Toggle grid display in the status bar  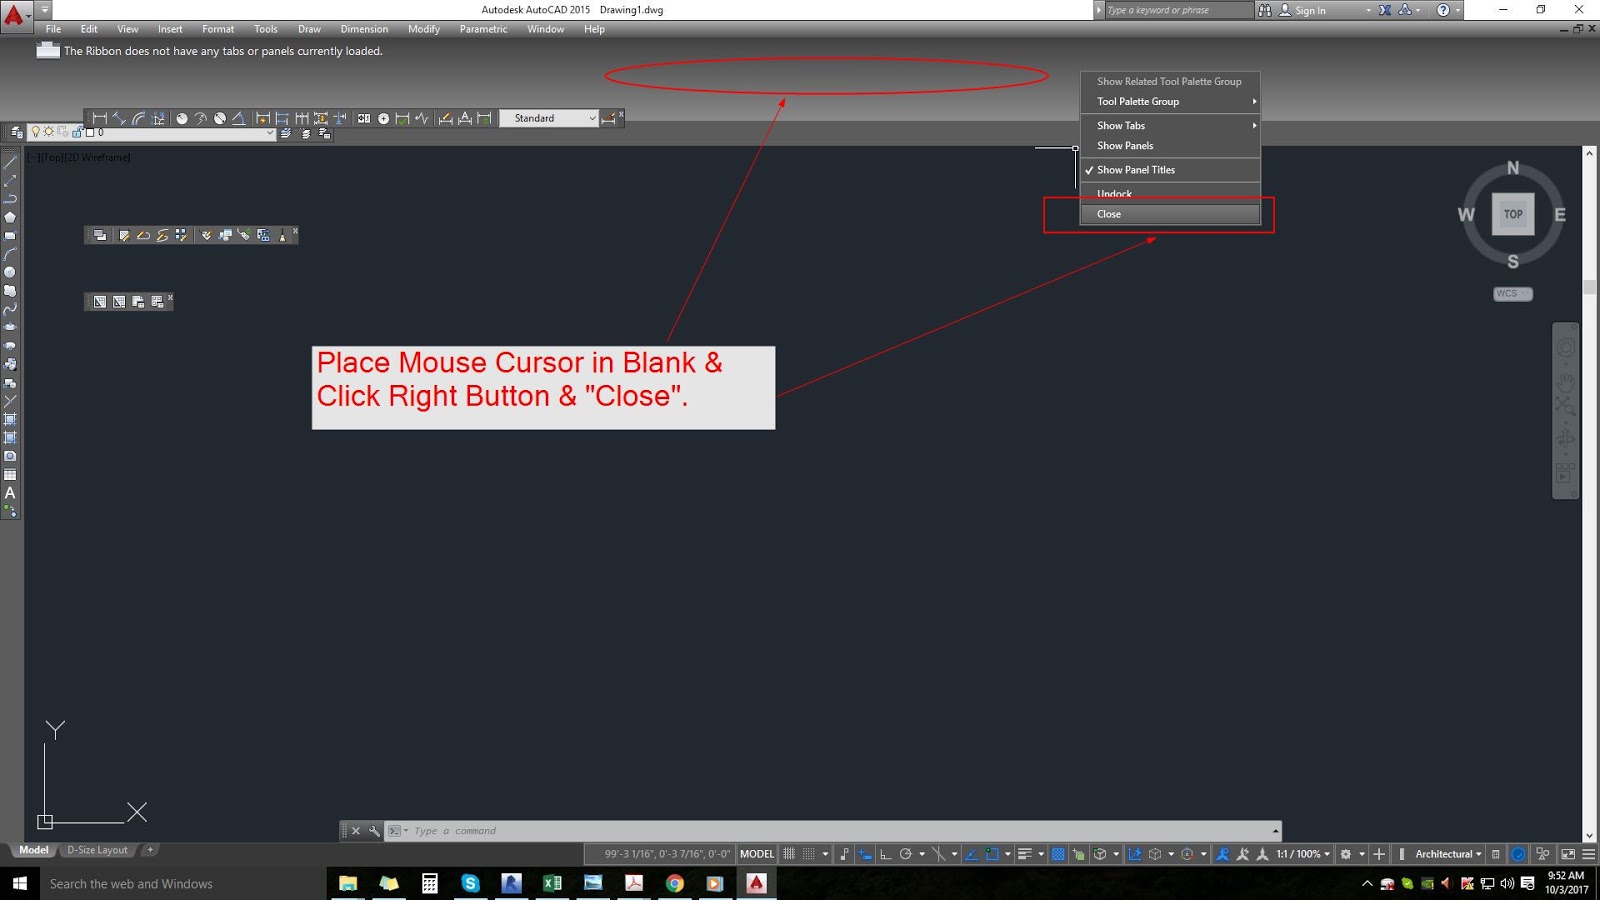click(x=790, y=854)
